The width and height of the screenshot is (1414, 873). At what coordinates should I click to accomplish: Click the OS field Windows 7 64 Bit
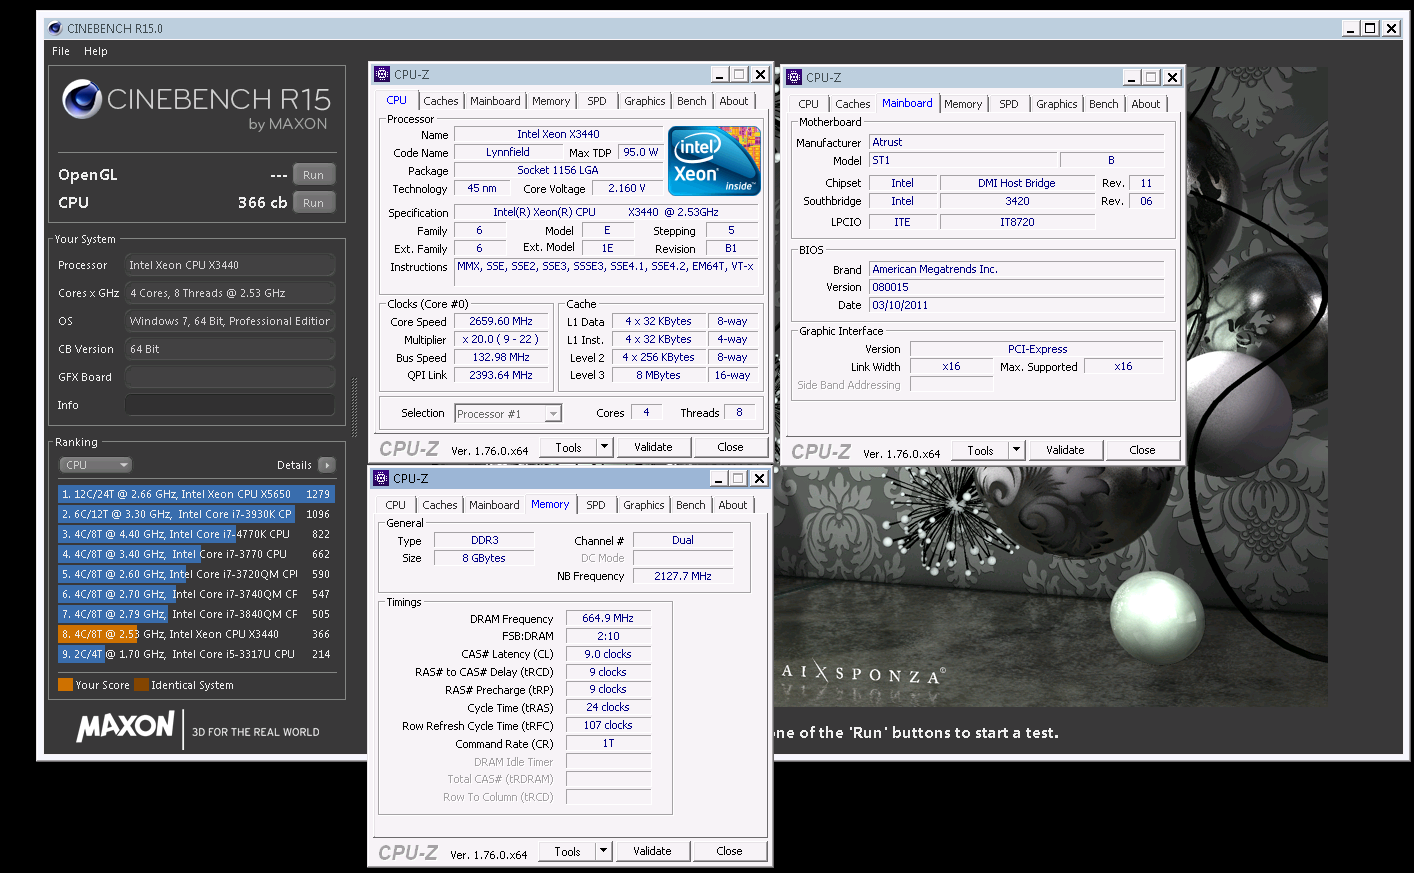point(230,321)
